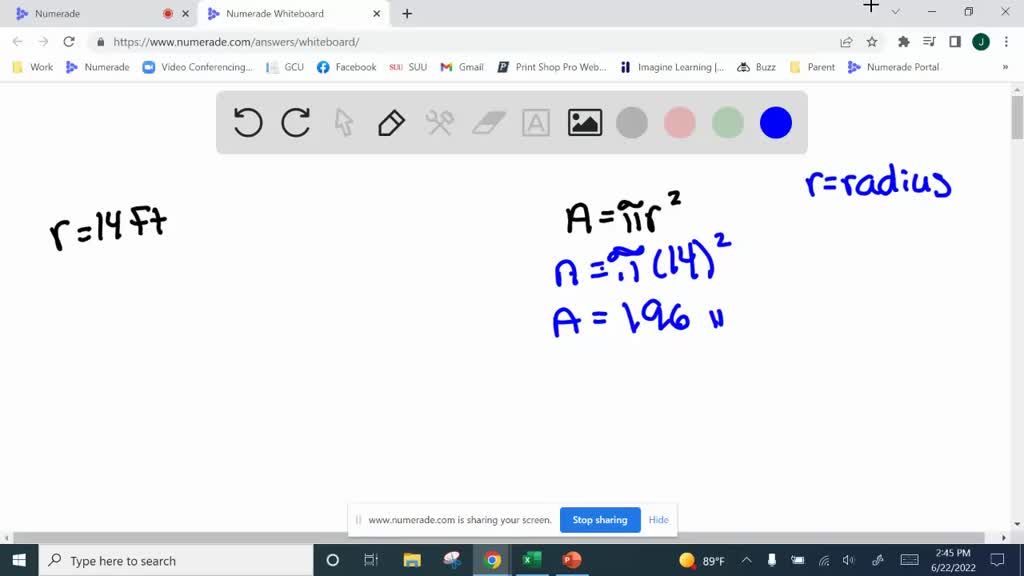This screenshot has height=576, width=1024.
Task: Select the Eraser tool
Action: point(488,122)
